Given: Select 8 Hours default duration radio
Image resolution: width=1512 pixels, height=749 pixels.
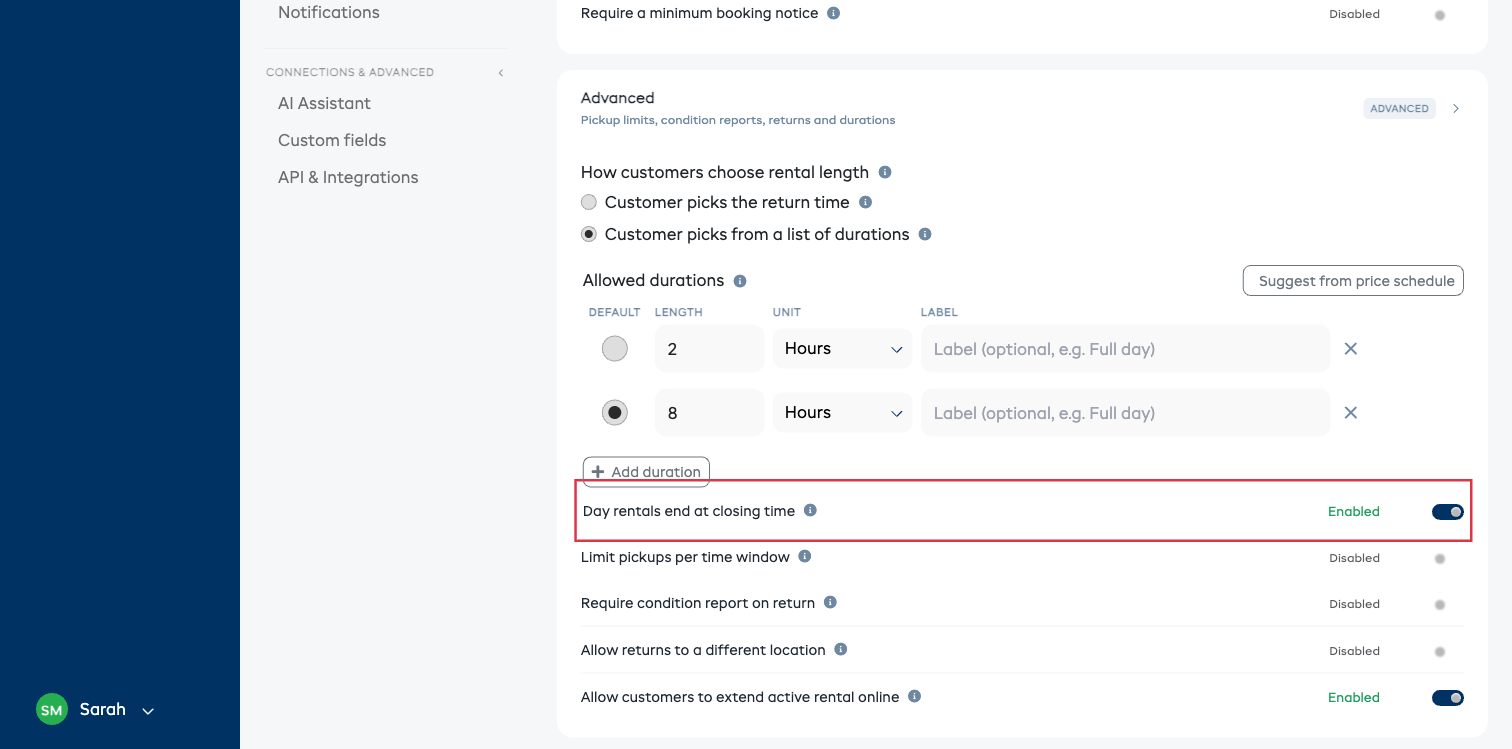Looking at the screenshot, I should [x=615, y=413].
